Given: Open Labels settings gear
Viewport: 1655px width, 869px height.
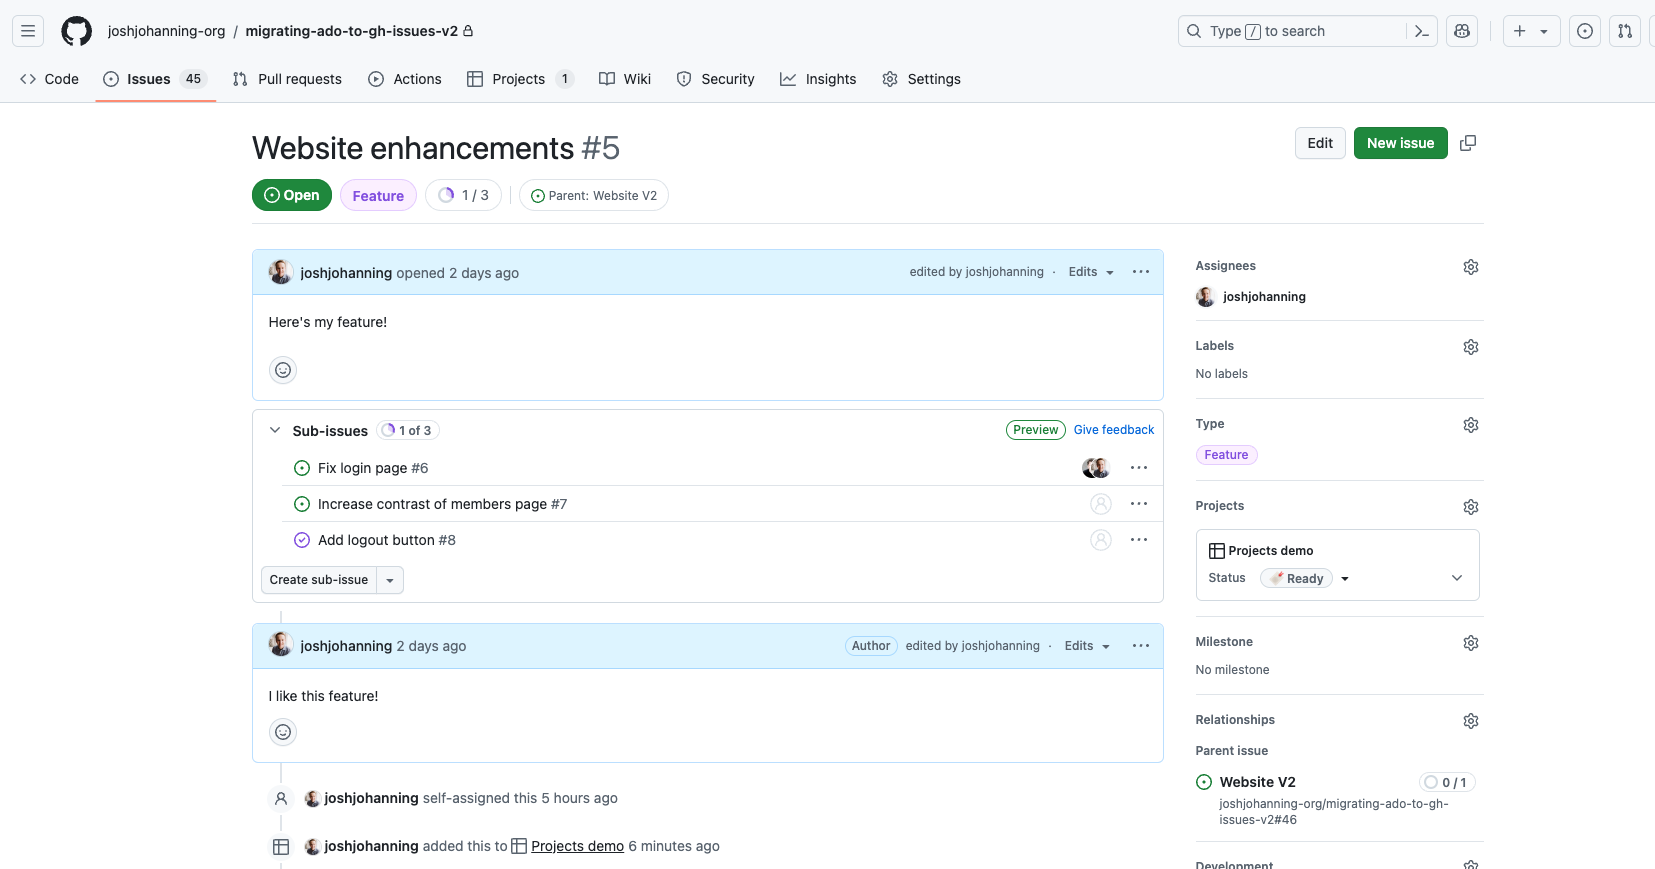Looking at the screenshot, I should [1470, 347].
